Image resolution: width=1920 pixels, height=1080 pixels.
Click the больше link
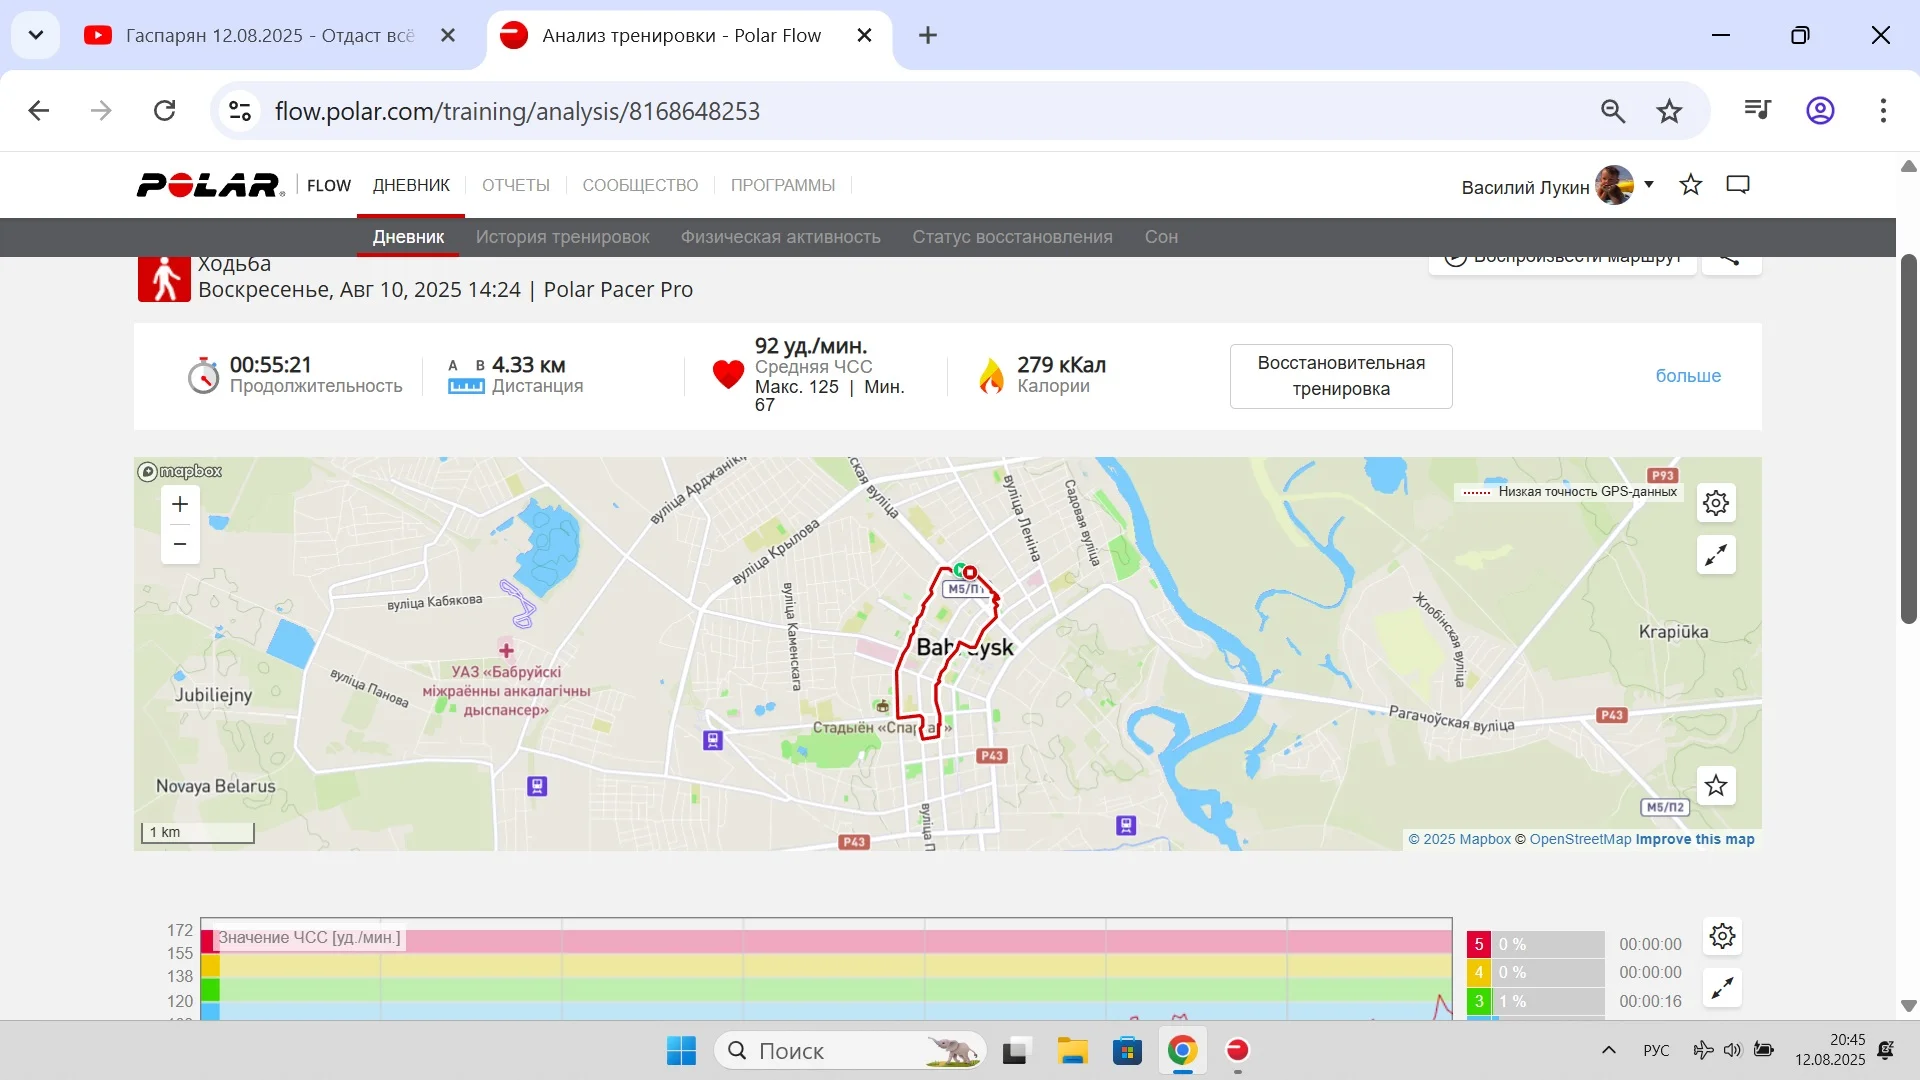[1688, 376]
